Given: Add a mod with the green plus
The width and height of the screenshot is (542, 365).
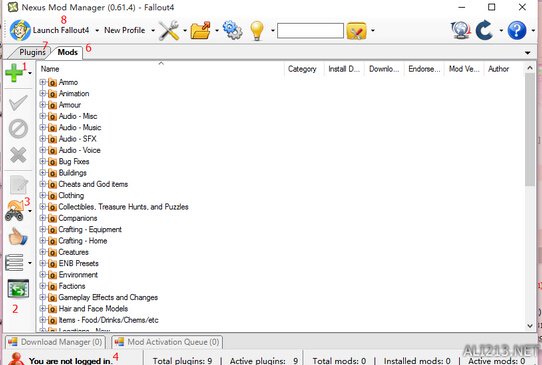Looking at the screenshot, I should click(14, 73).
